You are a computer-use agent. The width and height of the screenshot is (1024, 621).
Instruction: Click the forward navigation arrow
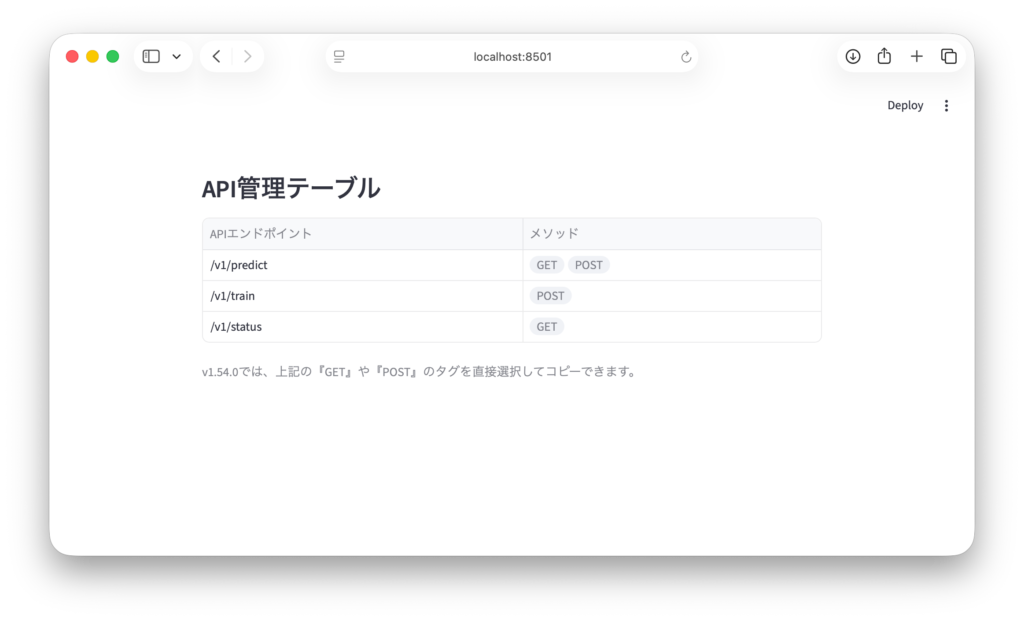coord(247,57)
